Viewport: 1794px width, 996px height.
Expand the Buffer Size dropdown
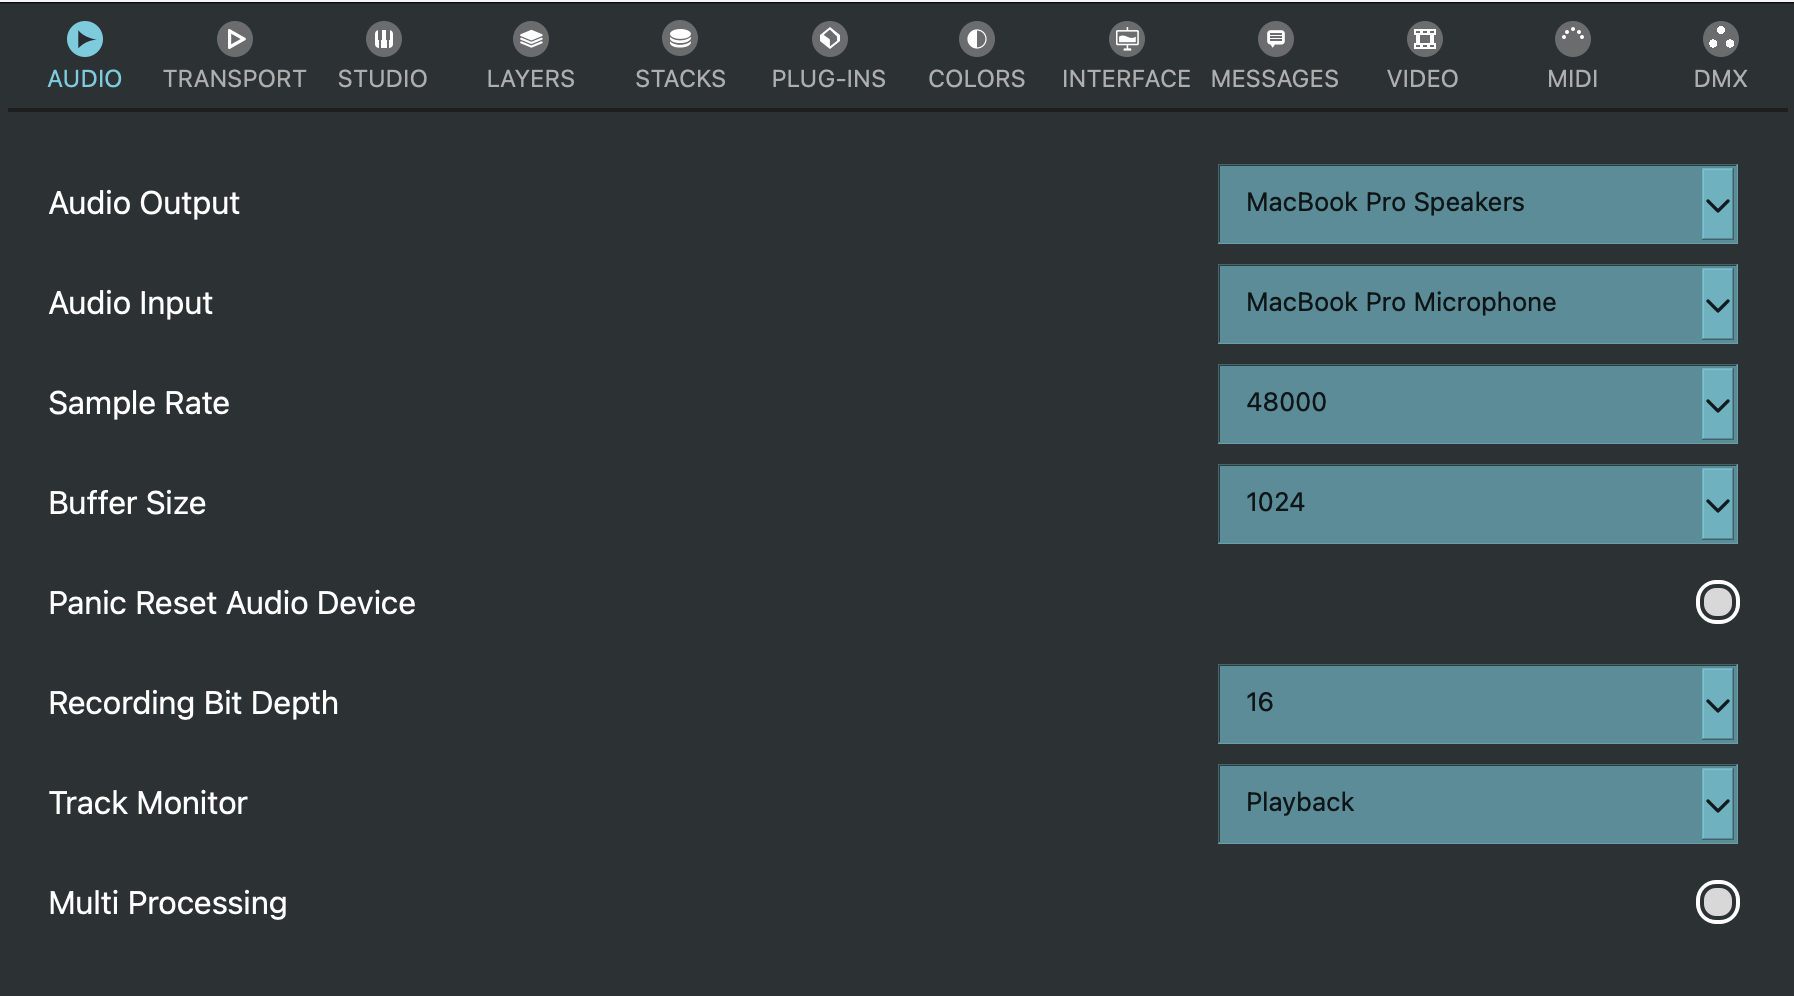coord(1477,504)
